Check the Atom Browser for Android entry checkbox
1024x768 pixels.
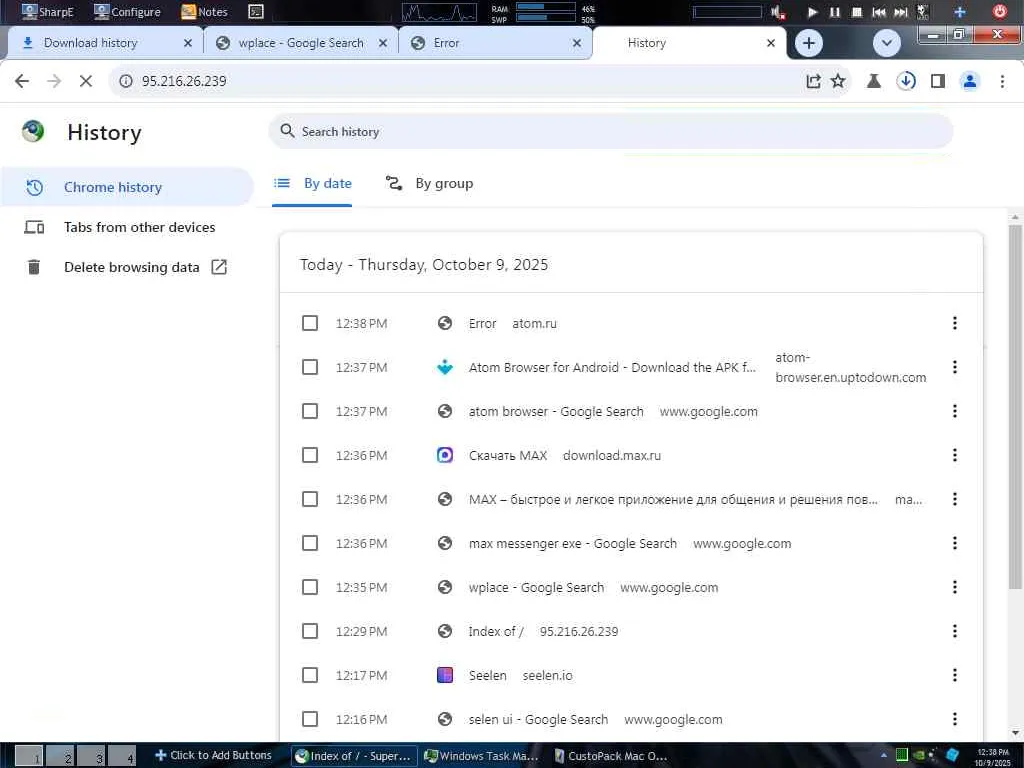click(310, 367)
